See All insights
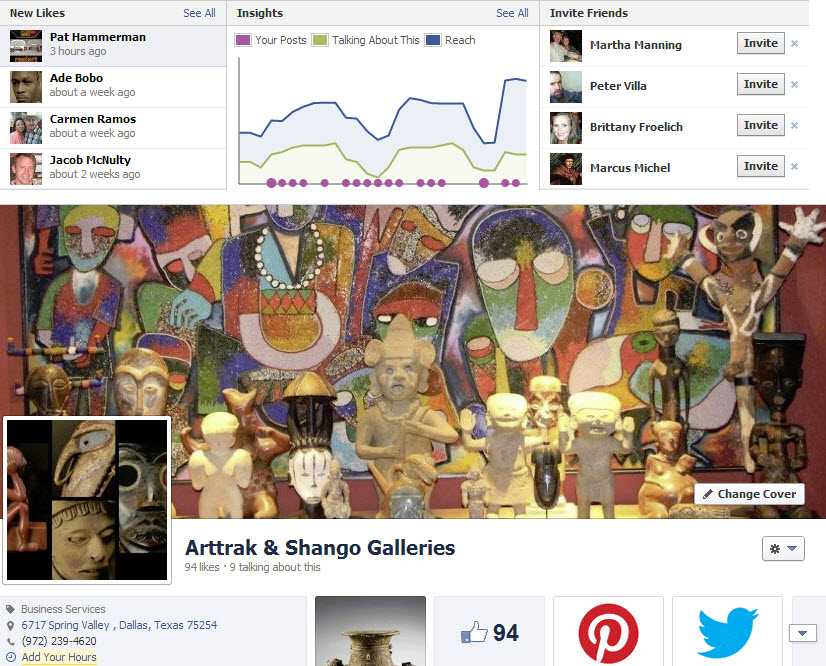The image size is (826, 666). 512,13
